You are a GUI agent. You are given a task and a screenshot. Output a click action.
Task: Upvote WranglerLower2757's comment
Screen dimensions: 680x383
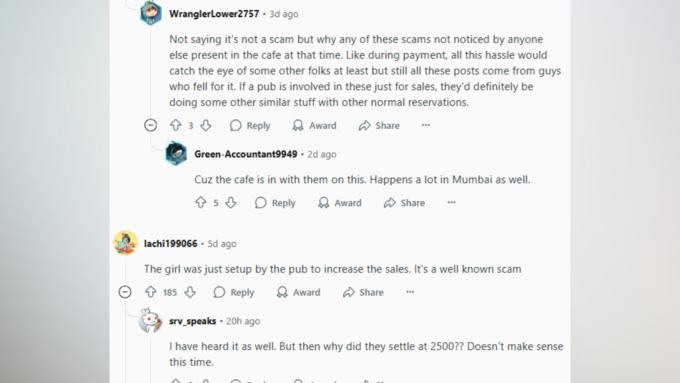(x=176, y=125)
